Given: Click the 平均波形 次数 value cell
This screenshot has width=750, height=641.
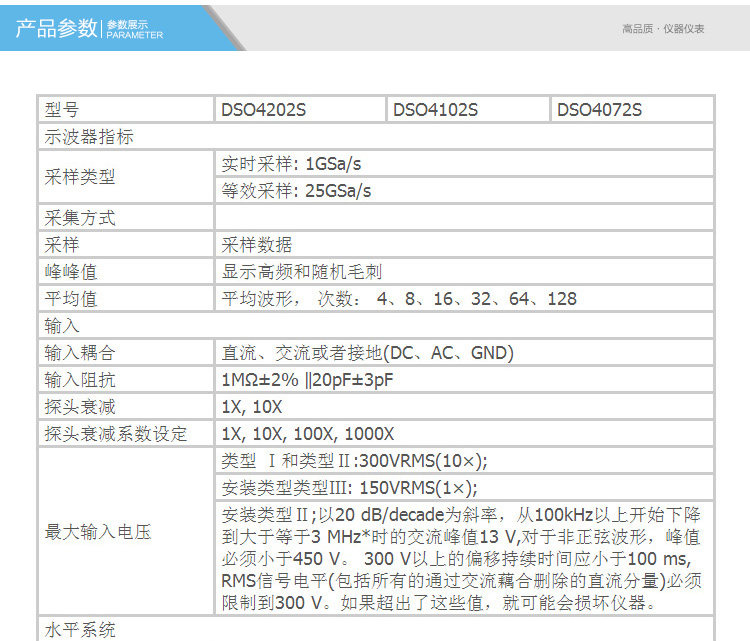Looking at the screenshot, I should pyautogui.click(x=464, y=299).
